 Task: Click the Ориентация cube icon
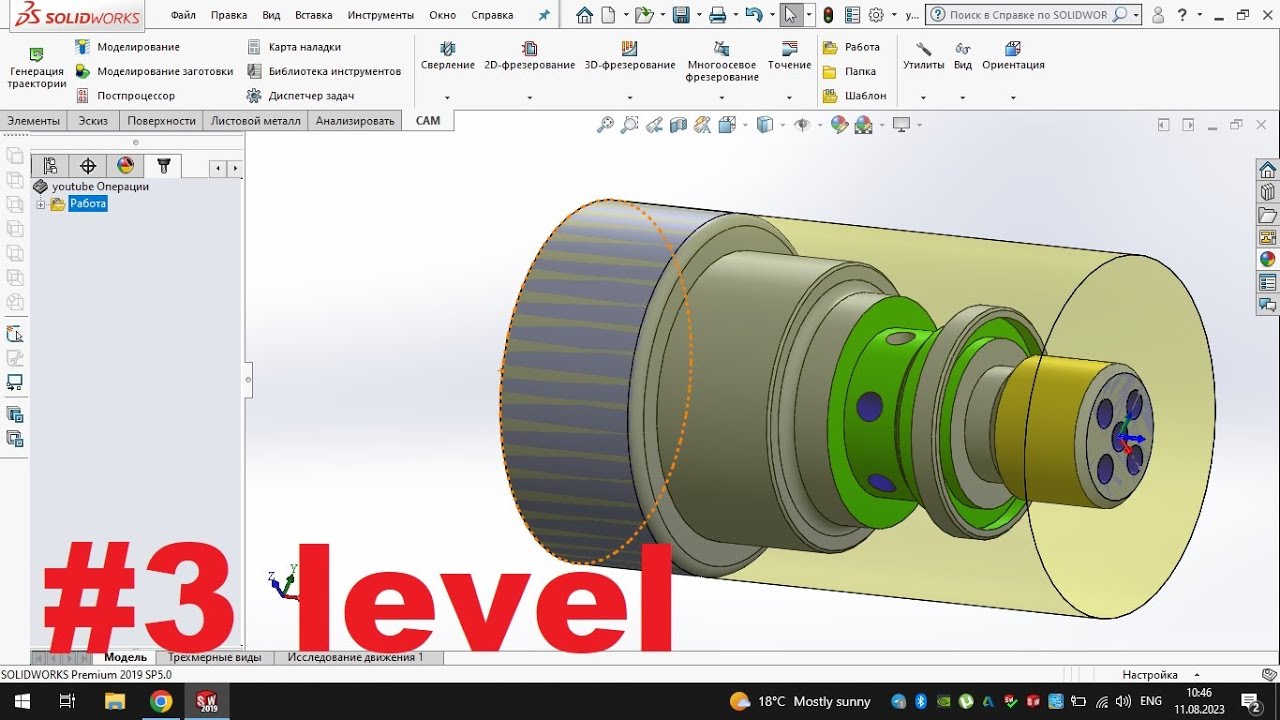tap(1013, 48)
